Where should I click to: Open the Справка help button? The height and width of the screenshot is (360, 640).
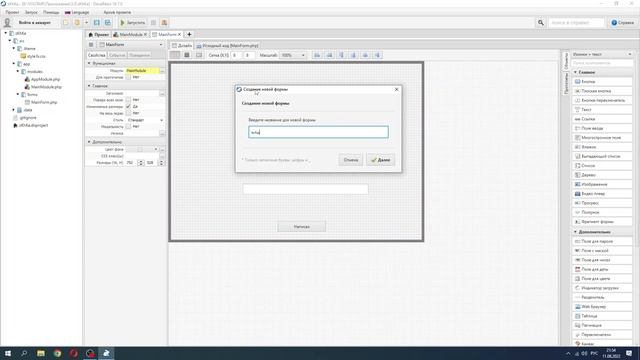click(622, 22)
